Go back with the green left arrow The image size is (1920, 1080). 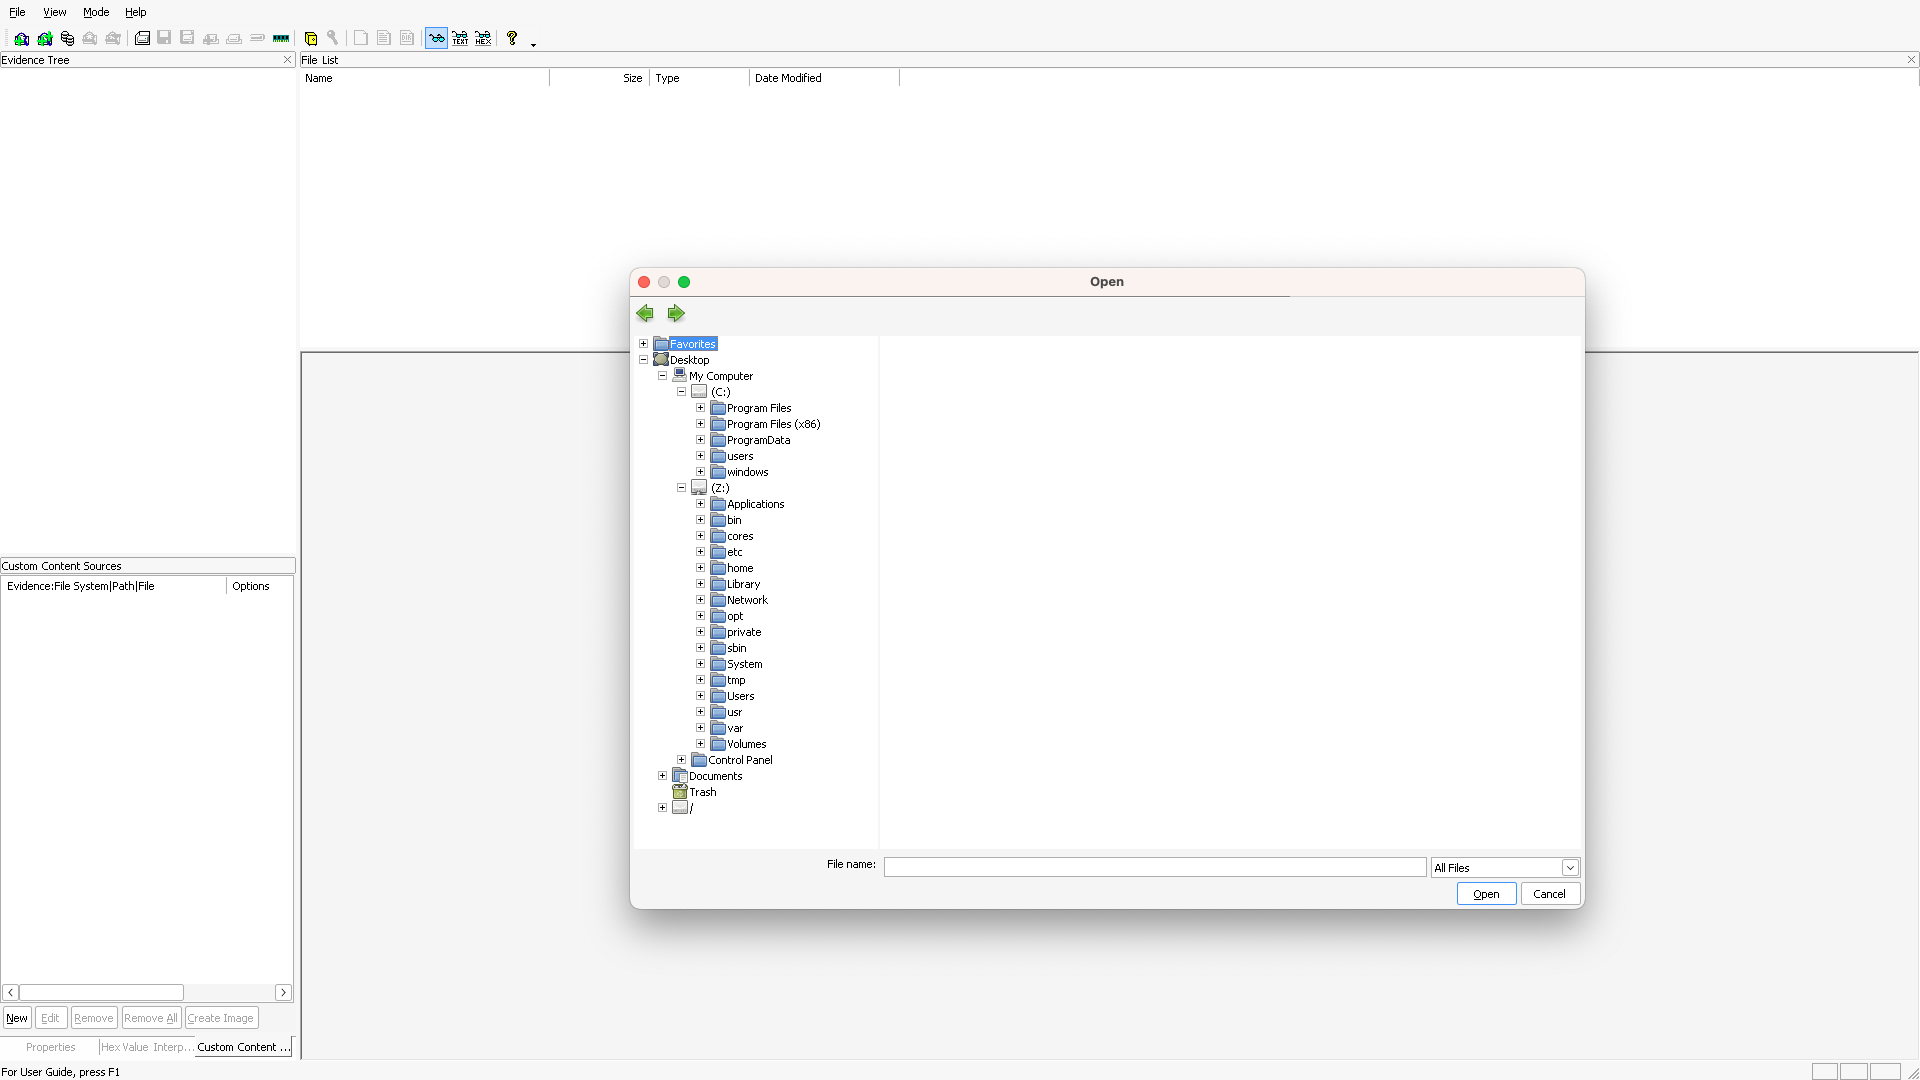pos(645,313)
